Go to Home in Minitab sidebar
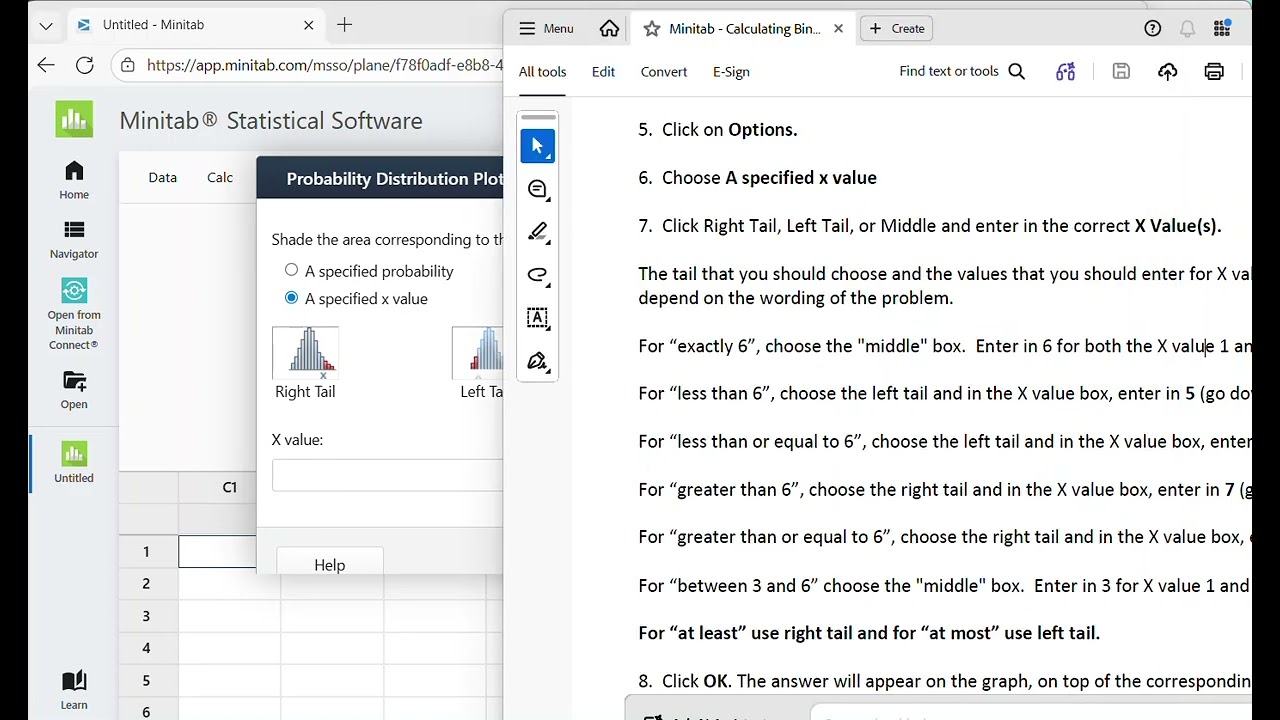The width and height of the screenshot is (1280, 720). point(74,180)
